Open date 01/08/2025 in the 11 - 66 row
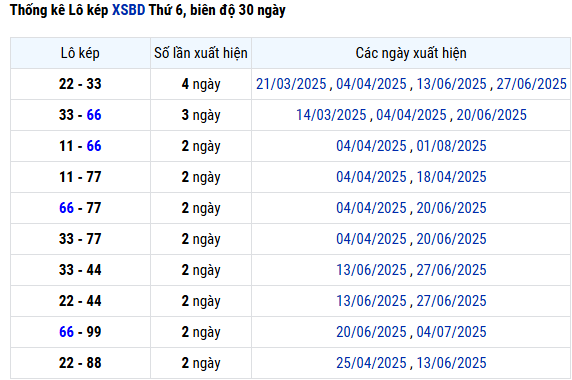Viewport: 572px width, 380px height. (x=451, y=146)
